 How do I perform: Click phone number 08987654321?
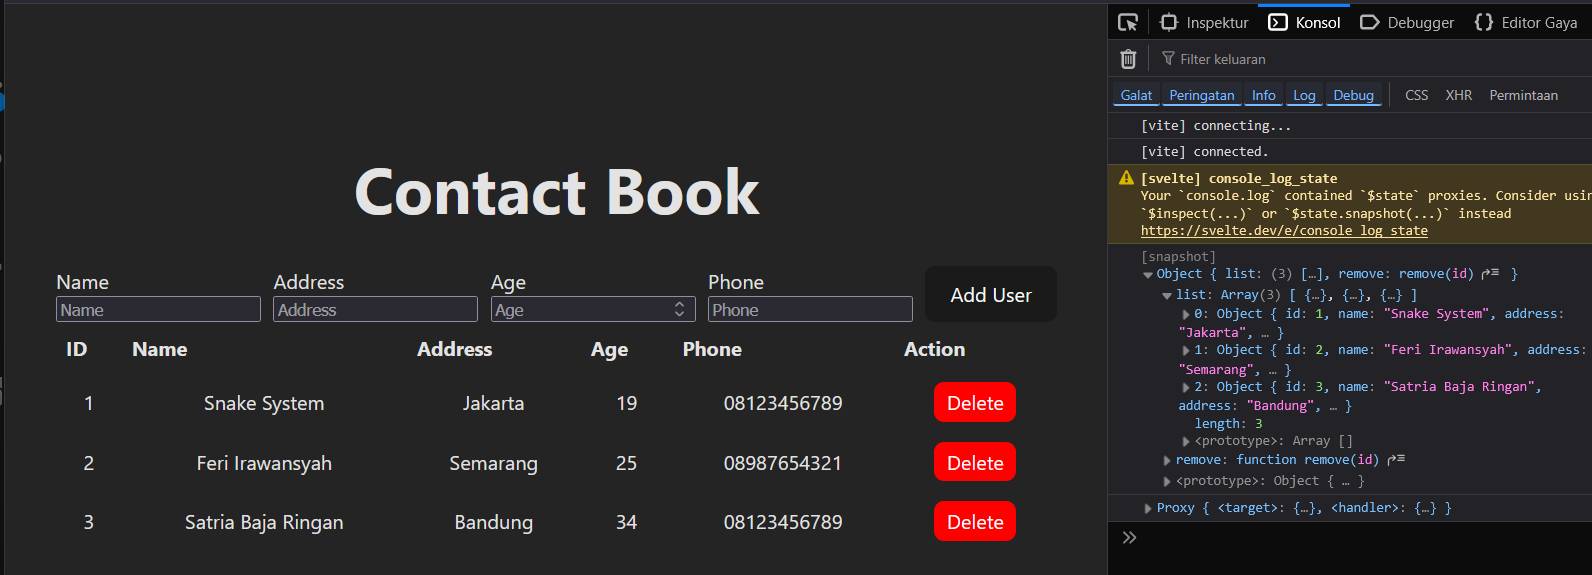783,463
